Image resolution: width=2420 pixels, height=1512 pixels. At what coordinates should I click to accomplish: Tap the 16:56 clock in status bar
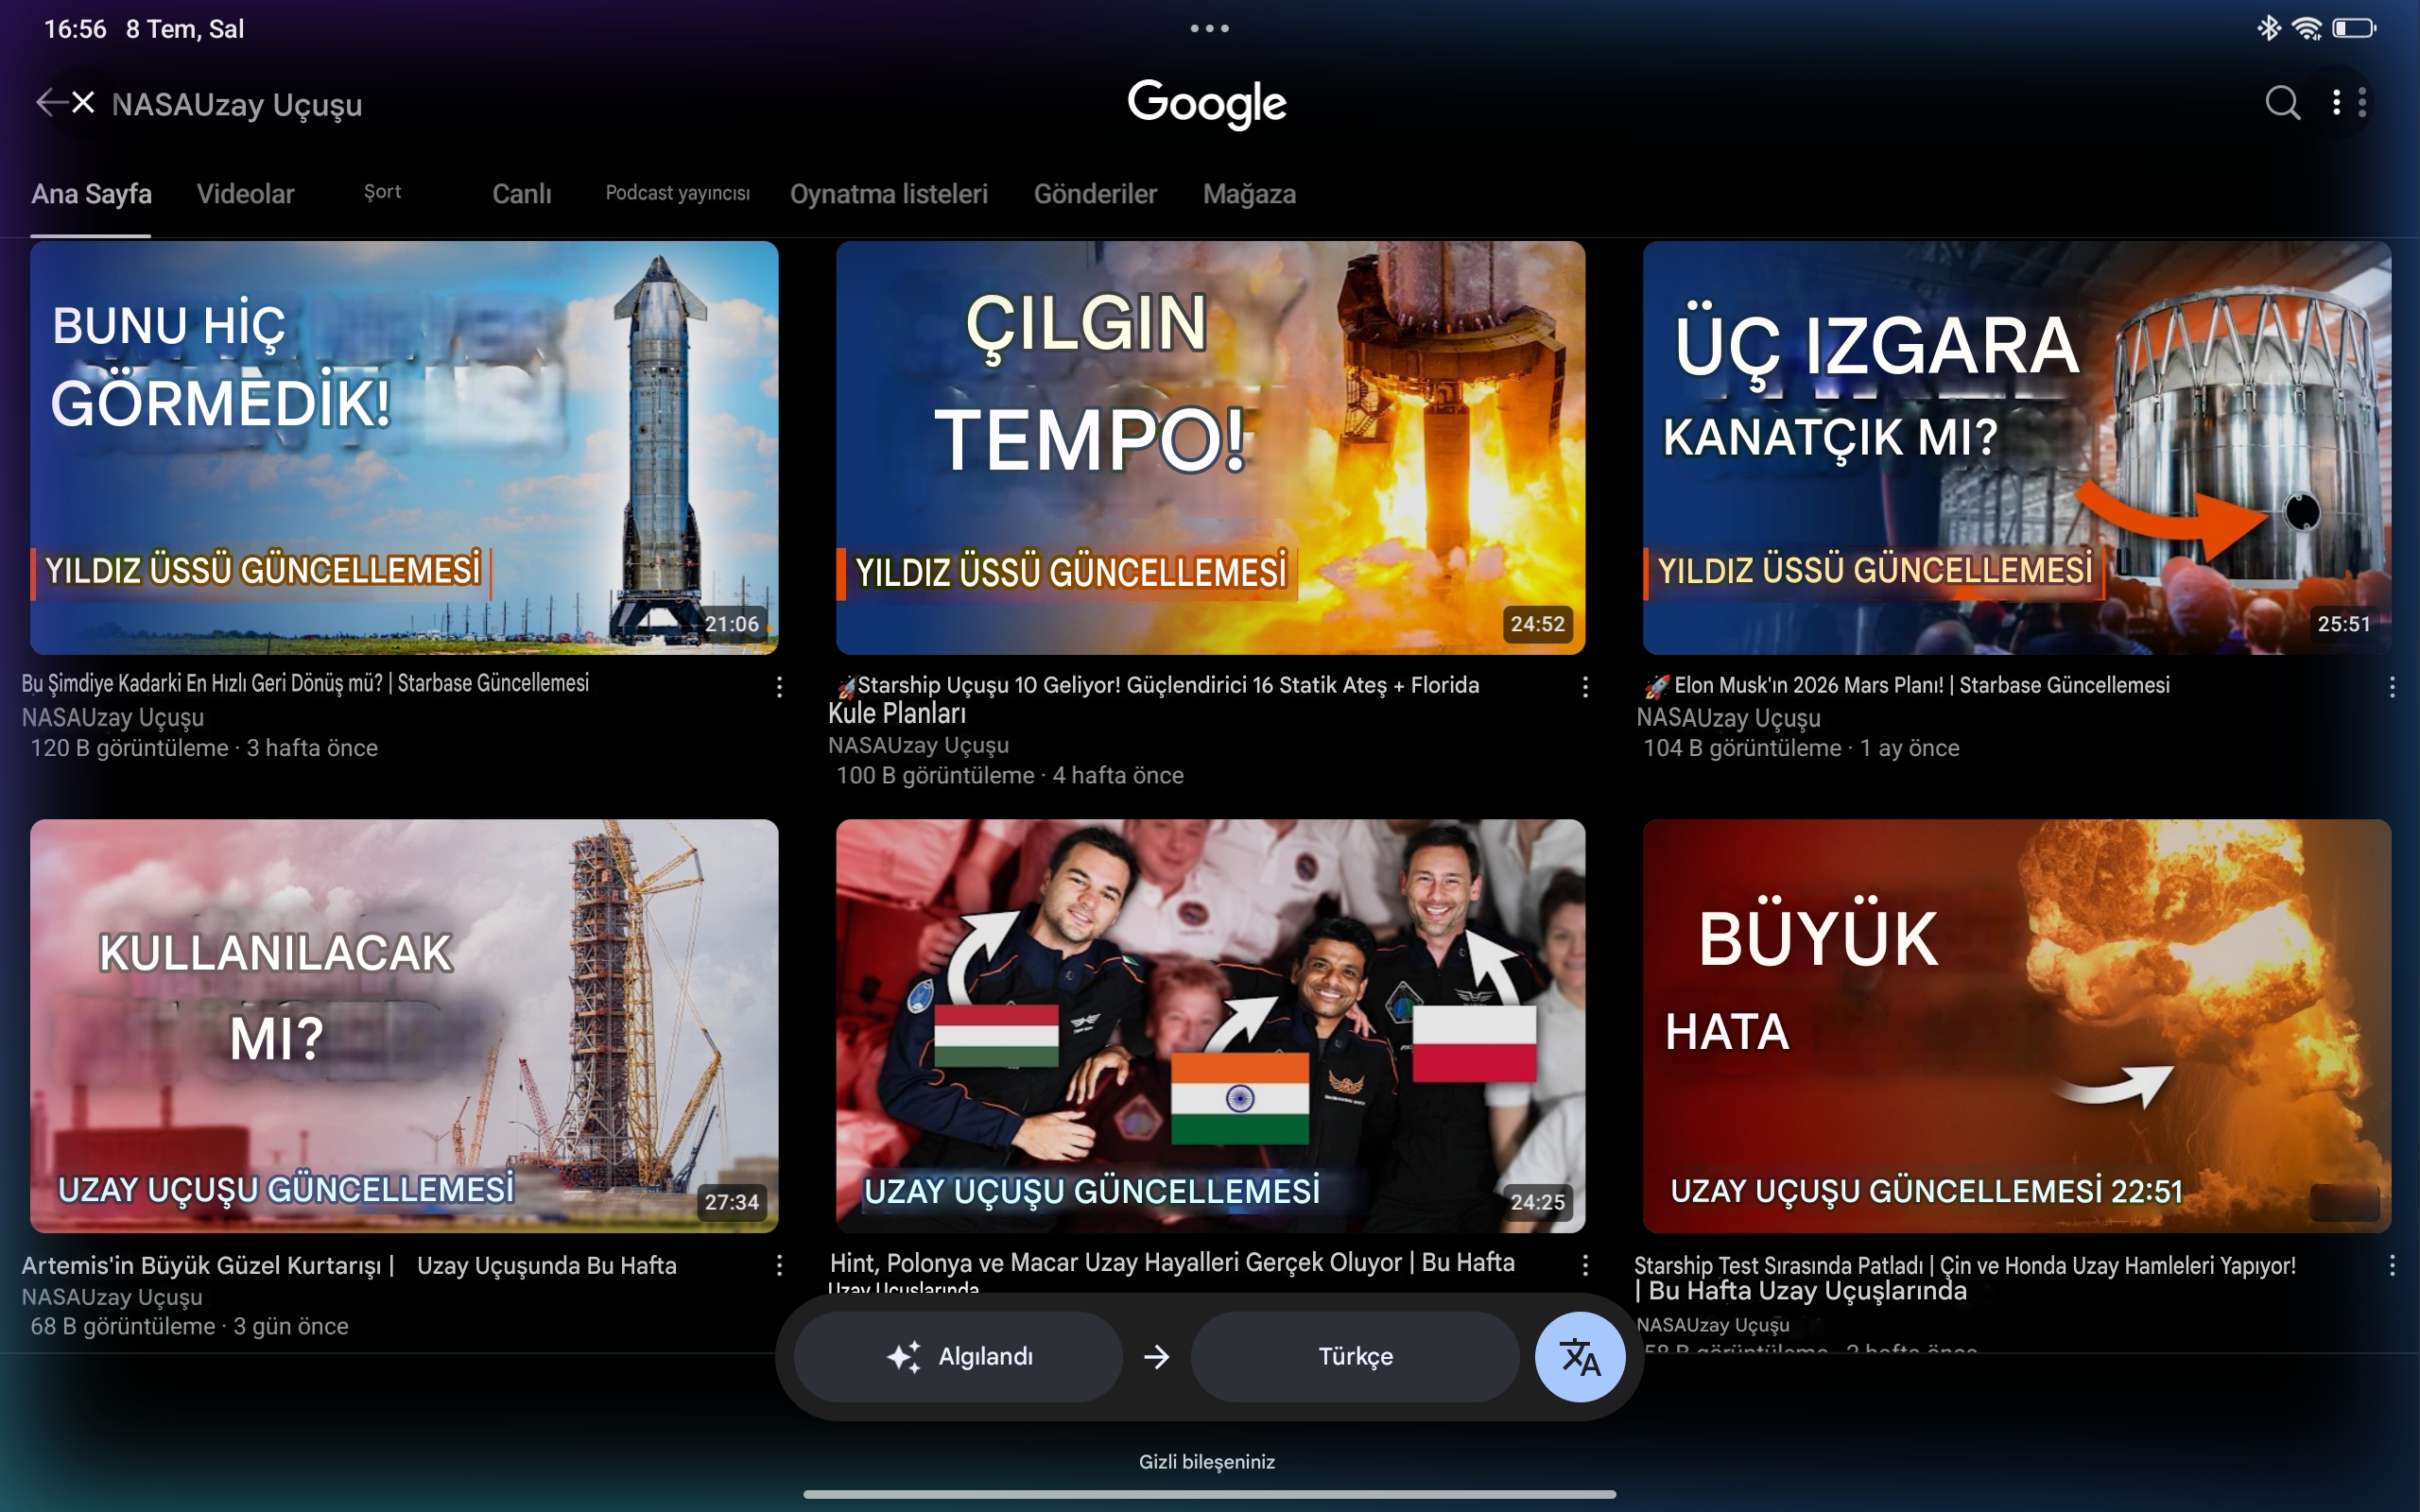[75, 28]
